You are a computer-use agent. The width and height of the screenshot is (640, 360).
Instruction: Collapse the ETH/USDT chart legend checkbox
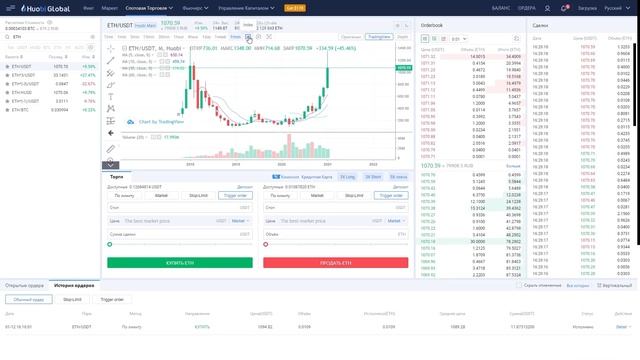tap(124, 48)
